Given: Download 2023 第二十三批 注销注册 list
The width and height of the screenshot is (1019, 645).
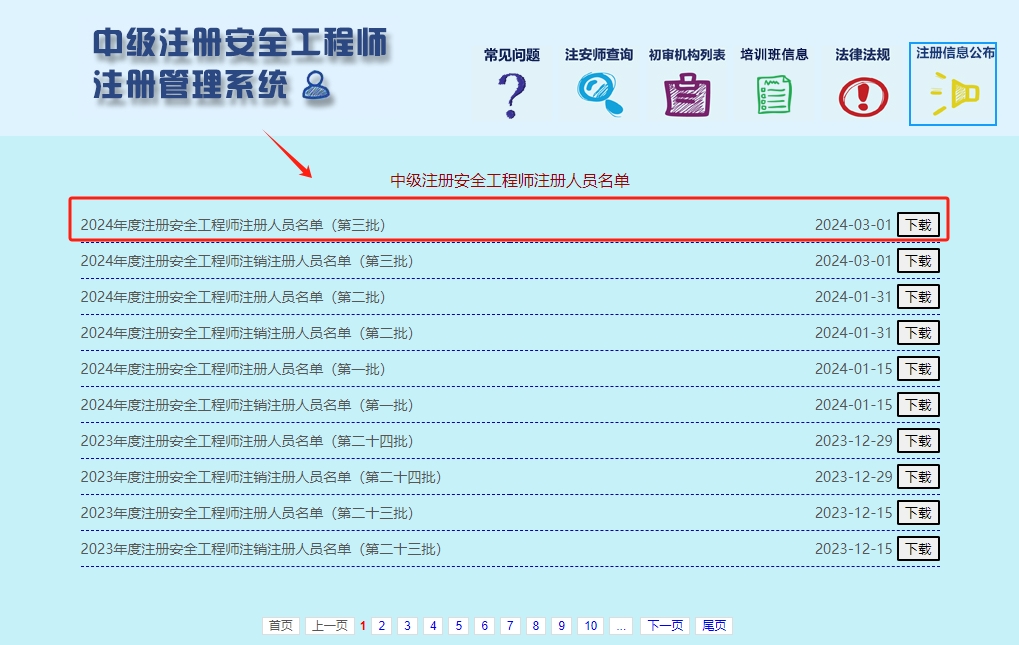Looking at the screenshot, I should click(918, 549).
